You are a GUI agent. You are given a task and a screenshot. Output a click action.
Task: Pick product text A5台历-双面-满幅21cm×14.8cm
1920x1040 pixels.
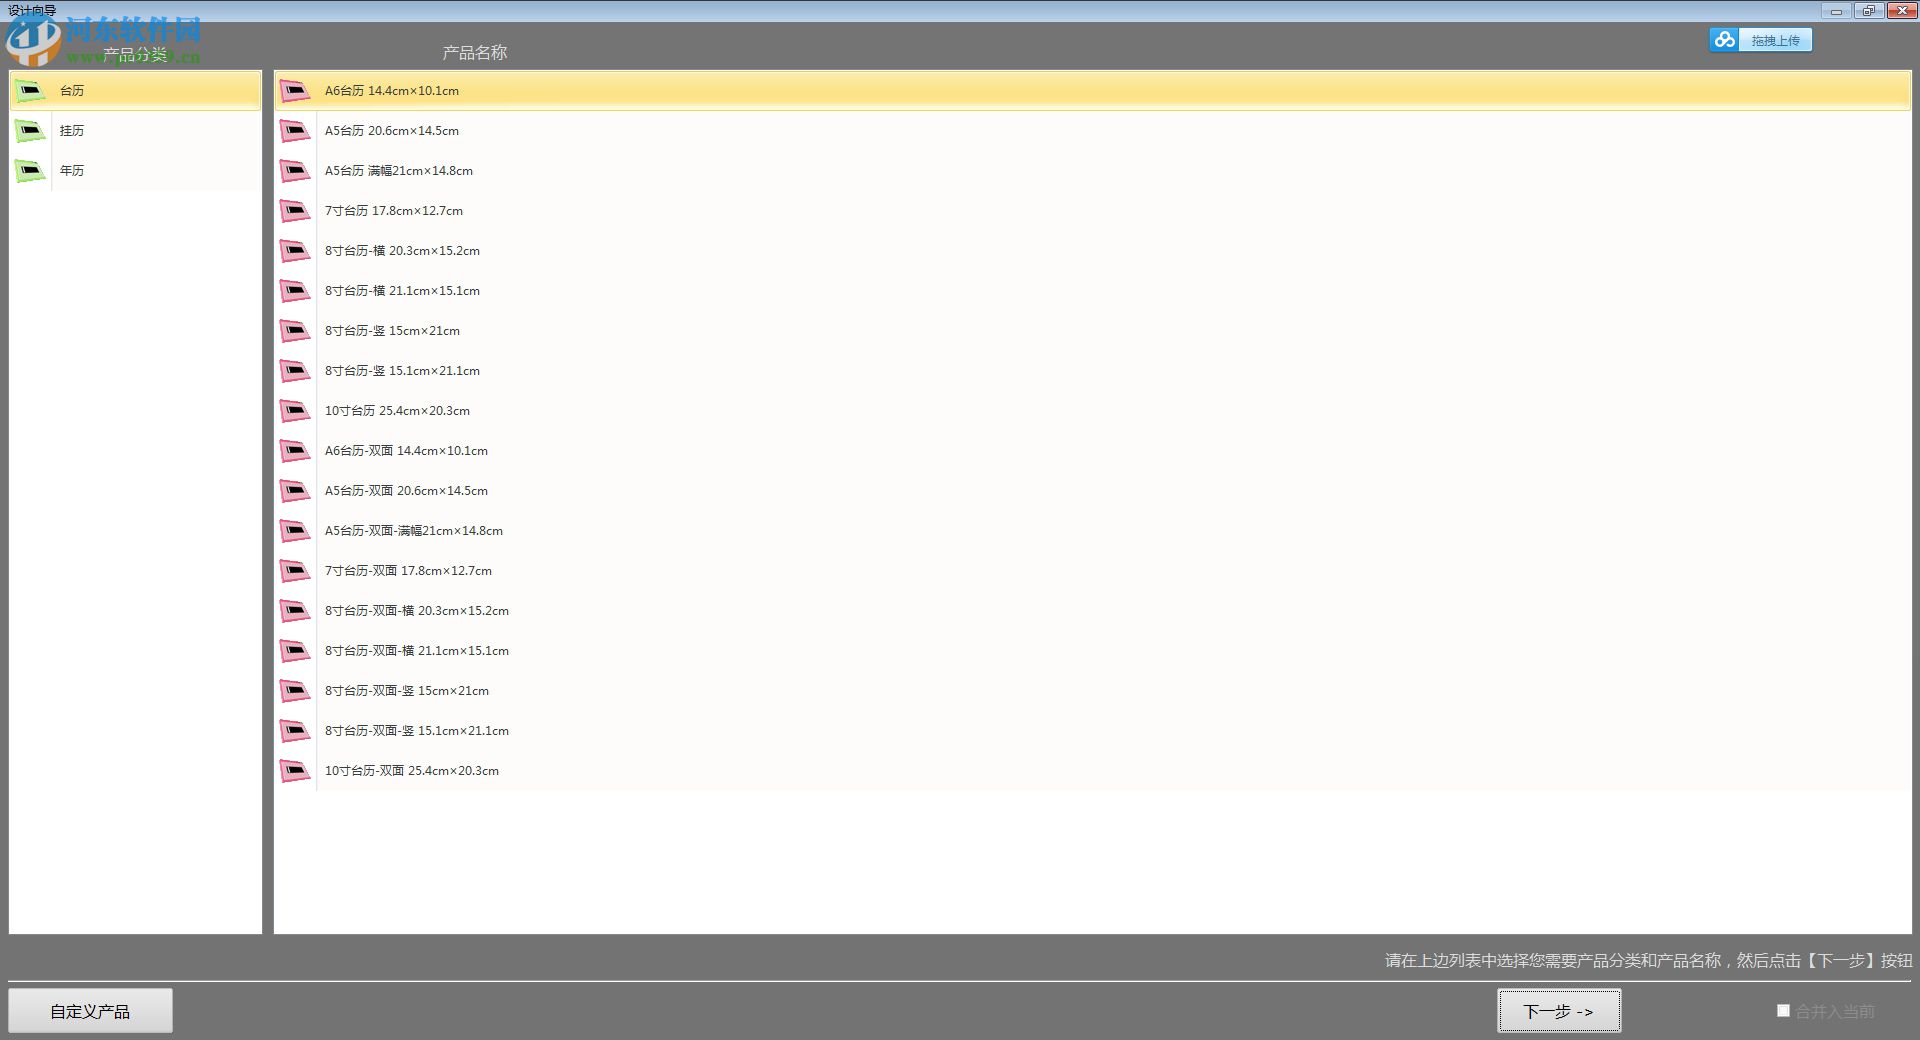coord(414,531)
